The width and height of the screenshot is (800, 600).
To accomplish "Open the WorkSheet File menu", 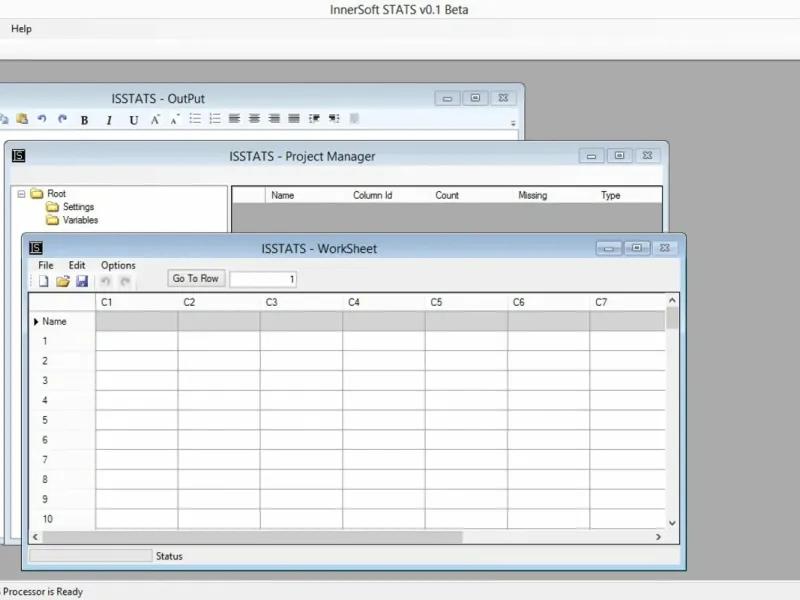I will (x=45, y=265).
